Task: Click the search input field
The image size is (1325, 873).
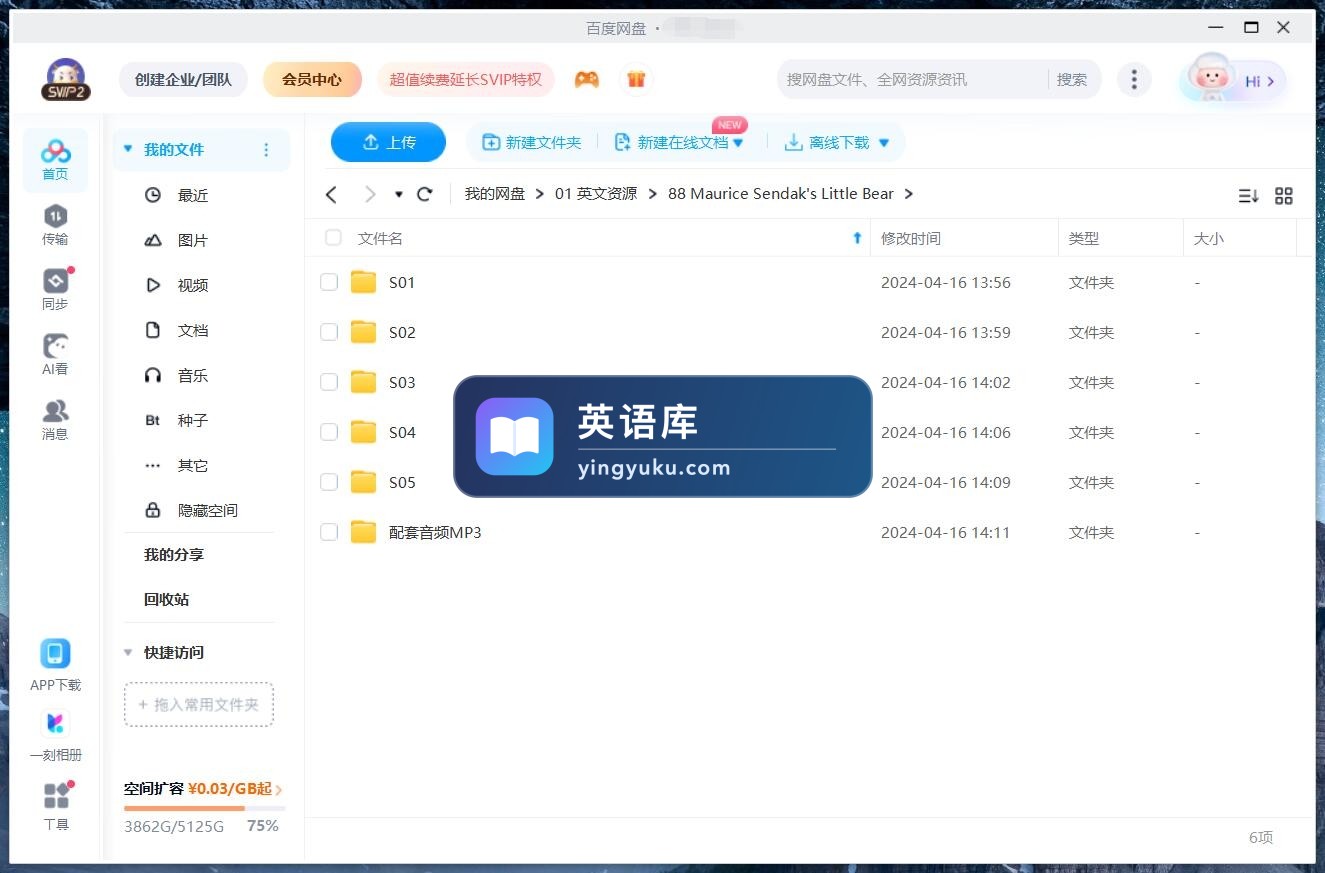Action: (x=912, y=80)
